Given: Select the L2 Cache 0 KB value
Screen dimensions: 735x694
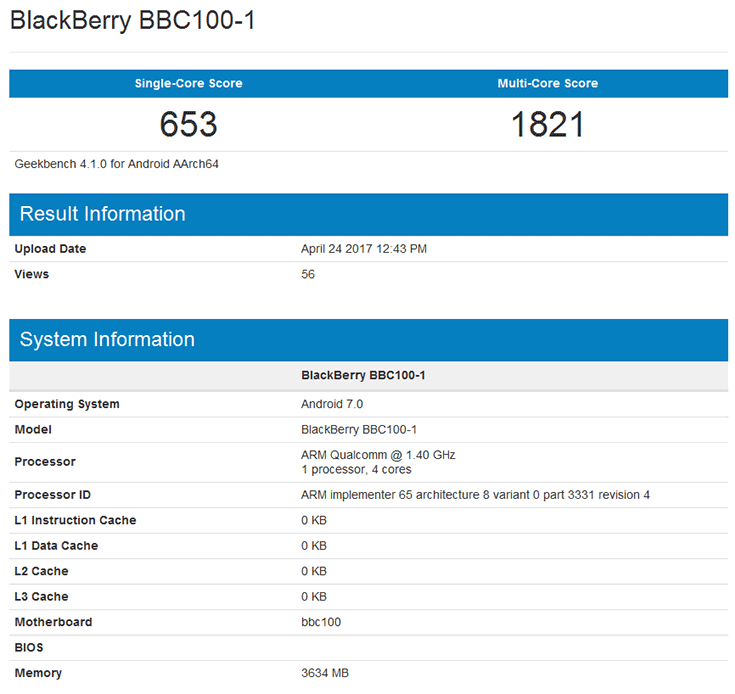Looking at the screenshot, I should click(x=314, y=571).
